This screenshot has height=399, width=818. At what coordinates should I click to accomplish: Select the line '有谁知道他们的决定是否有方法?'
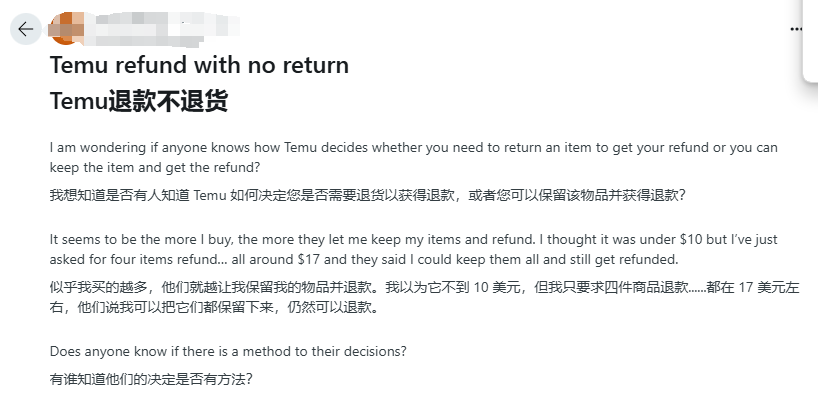tap(151, 379)
